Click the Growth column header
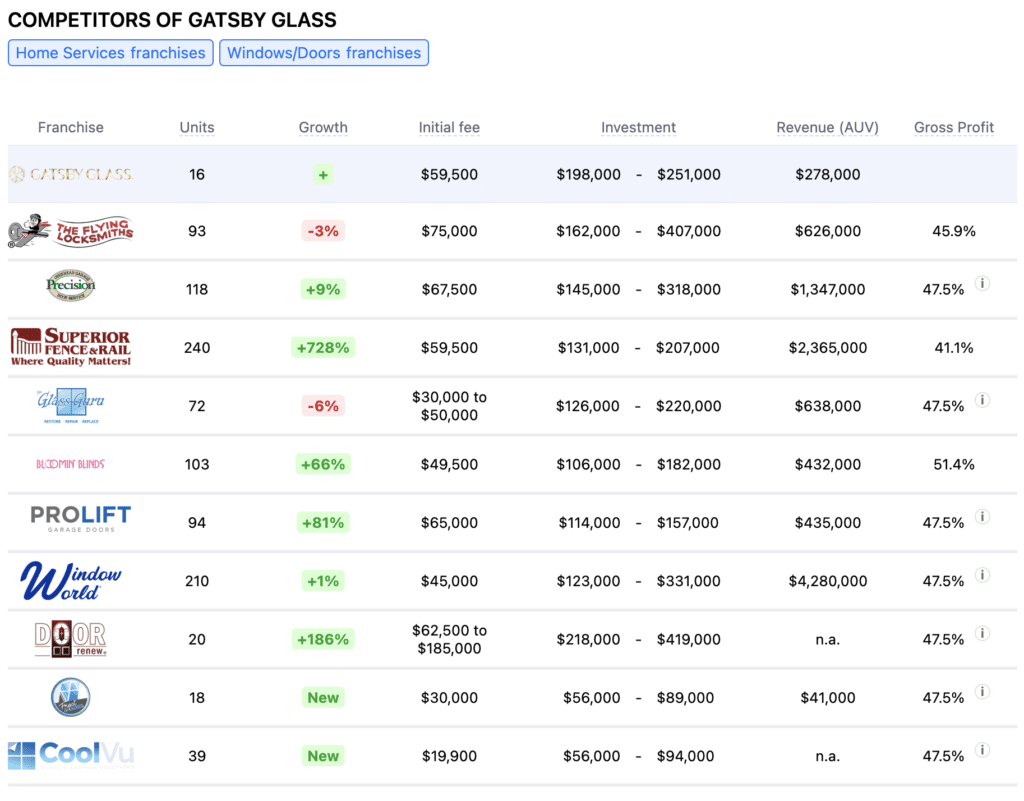 point(323,127)
